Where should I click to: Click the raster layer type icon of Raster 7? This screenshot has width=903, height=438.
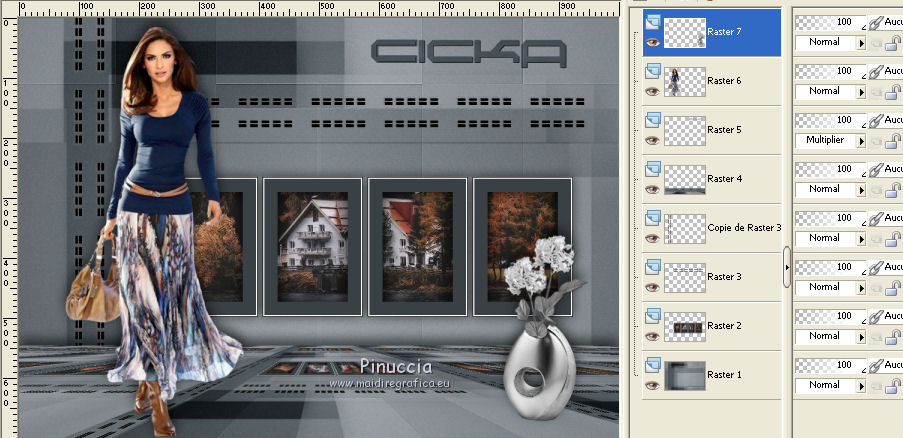pyautogui.click(x=652, y=22)
